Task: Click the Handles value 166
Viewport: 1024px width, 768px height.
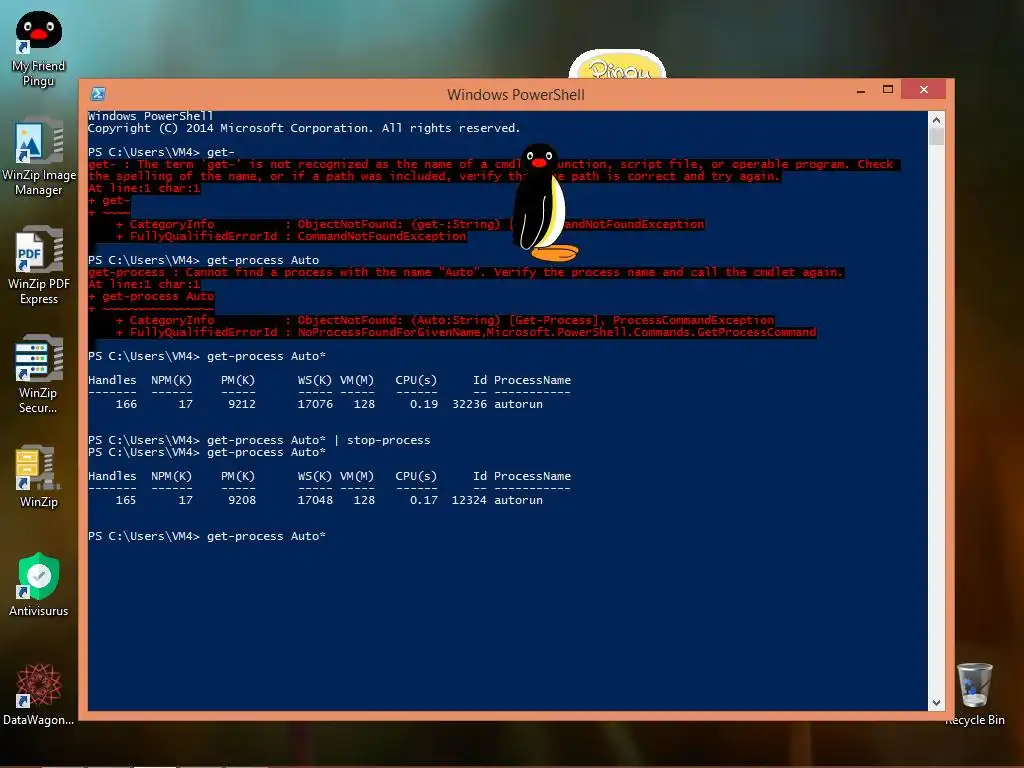Action: 126,404
